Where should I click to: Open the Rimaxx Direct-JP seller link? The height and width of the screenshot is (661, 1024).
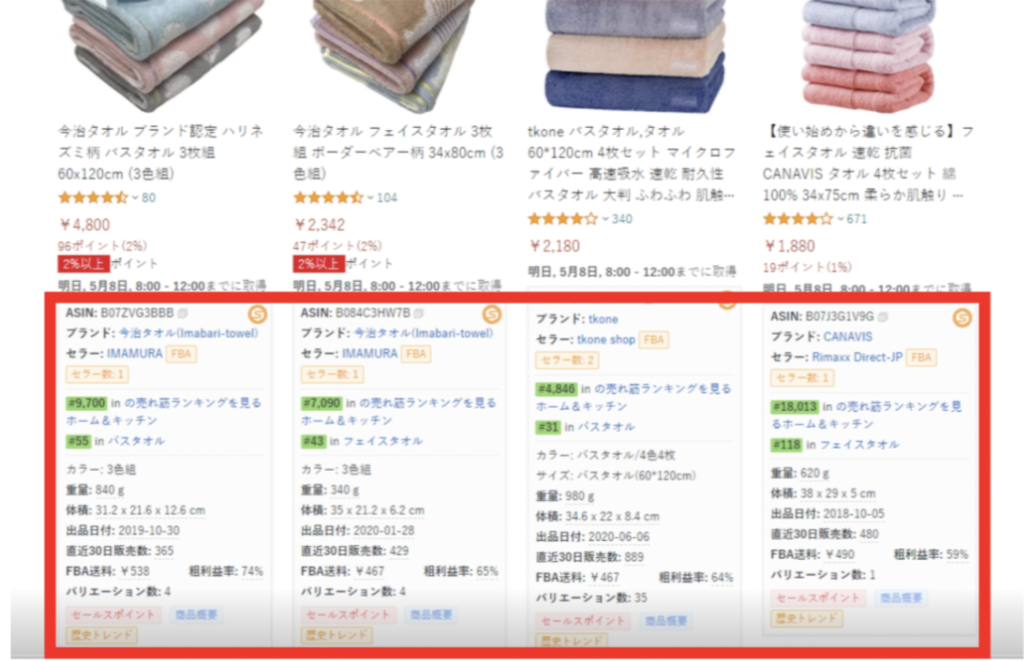[x=857, y=357]
